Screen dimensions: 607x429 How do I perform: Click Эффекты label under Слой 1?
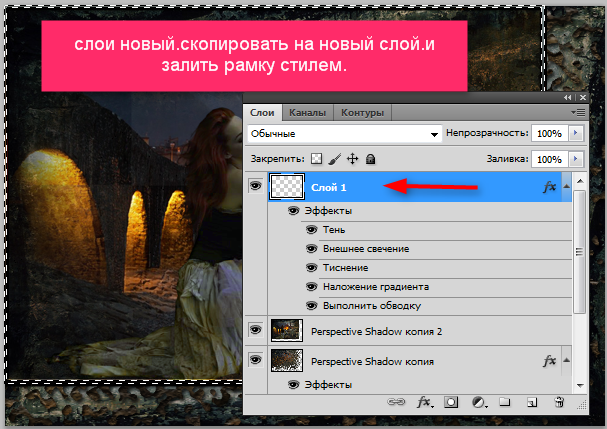tap(328, 211)
